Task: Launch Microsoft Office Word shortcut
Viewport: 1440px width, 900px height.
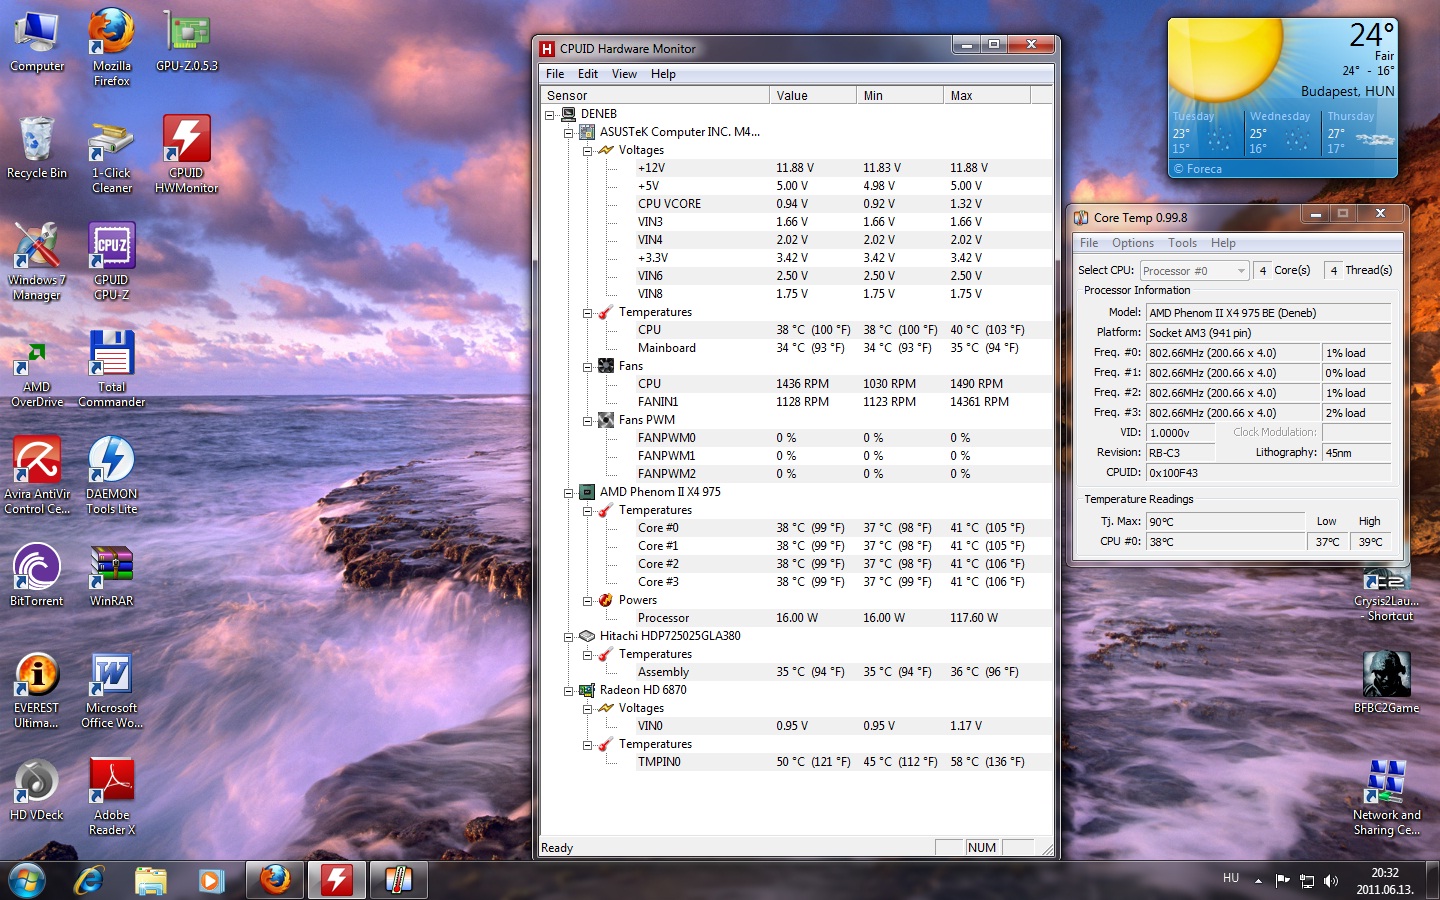Action: tap(111, 690)
